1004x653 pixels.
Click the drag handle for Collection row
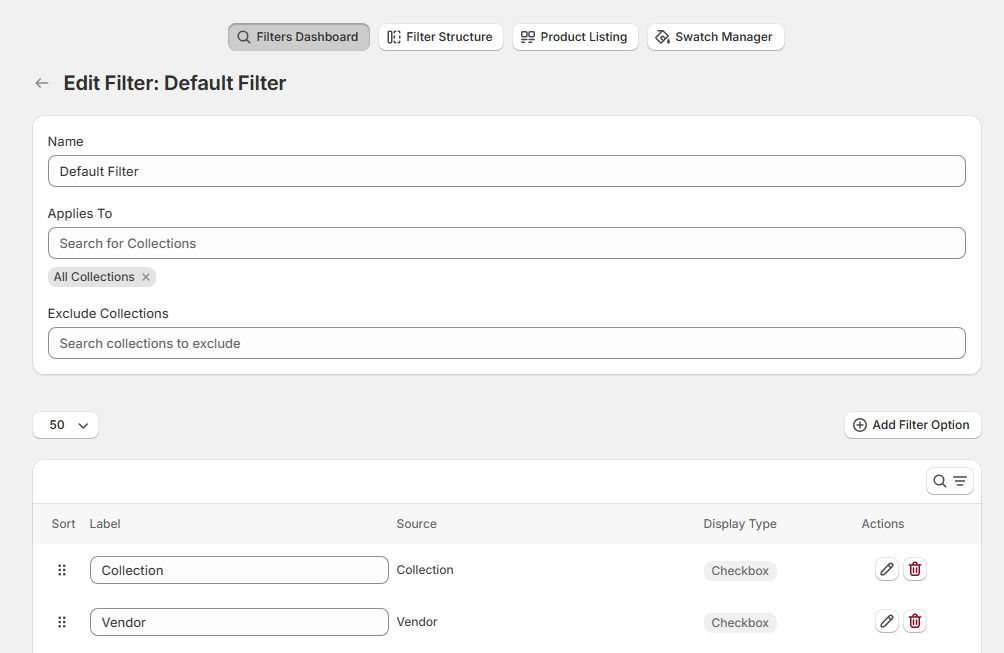(62, 570)
